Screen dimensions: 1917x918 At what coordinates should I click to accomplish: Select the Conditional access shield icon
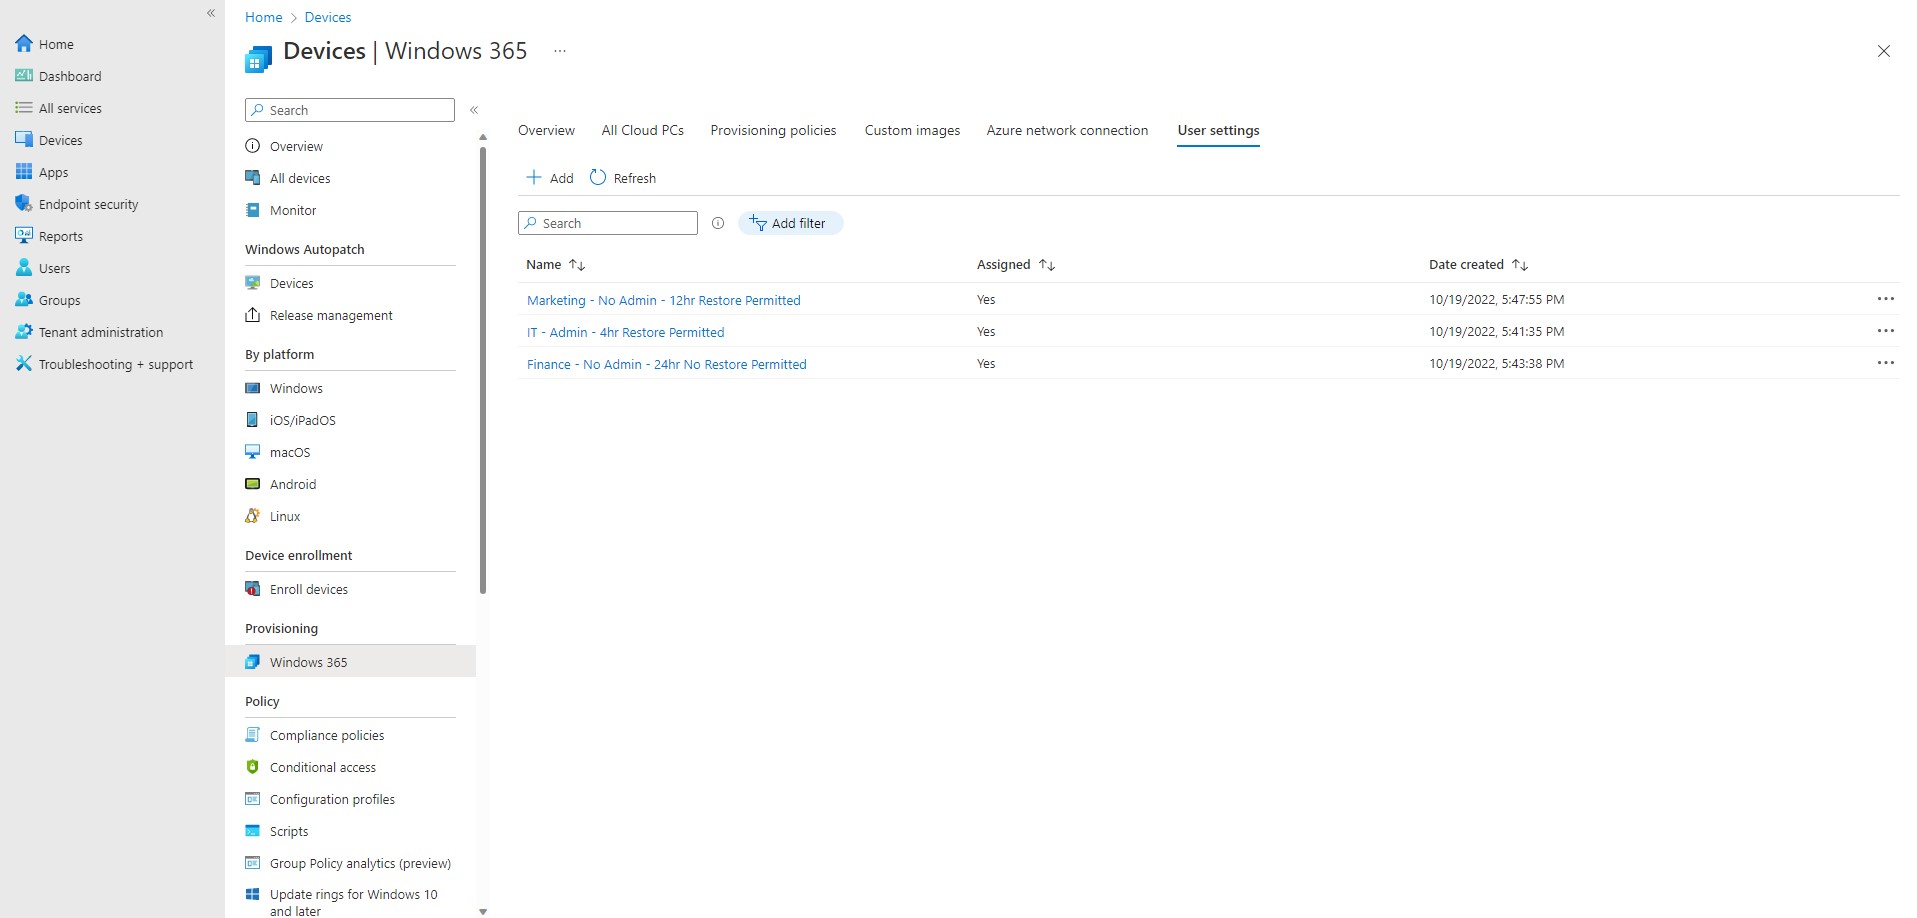[253, 767]
